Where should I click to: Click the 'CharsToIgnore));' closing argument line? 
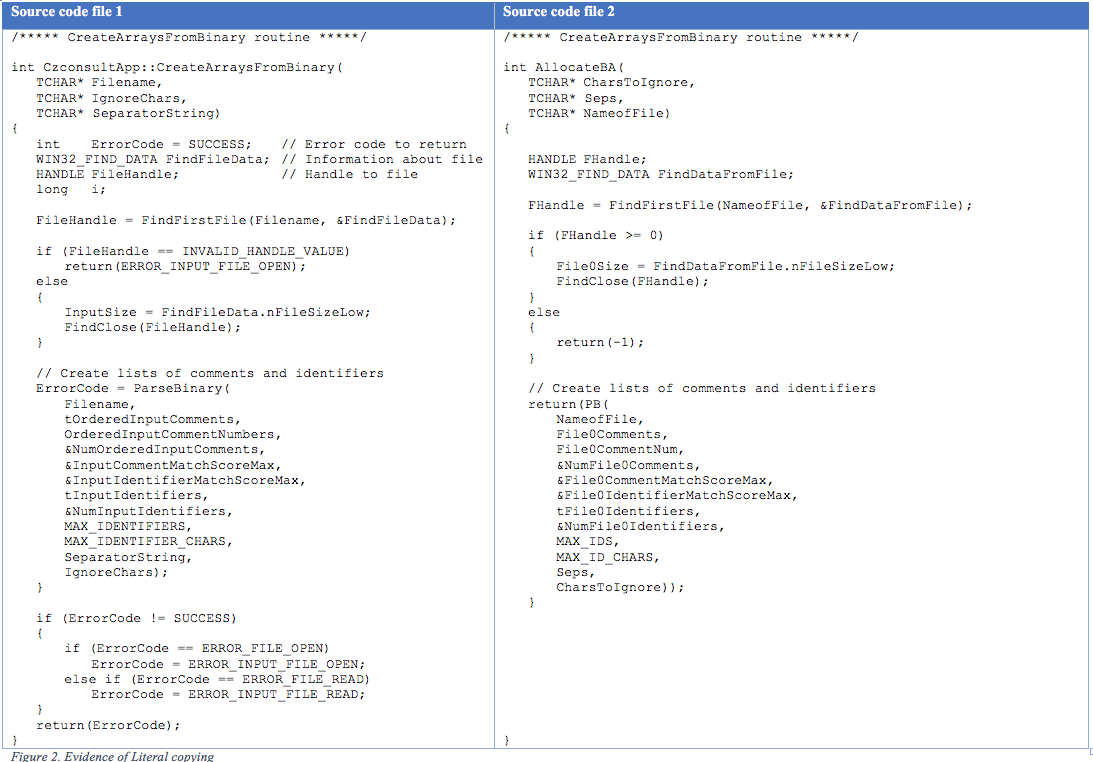[x=620, y=587]
